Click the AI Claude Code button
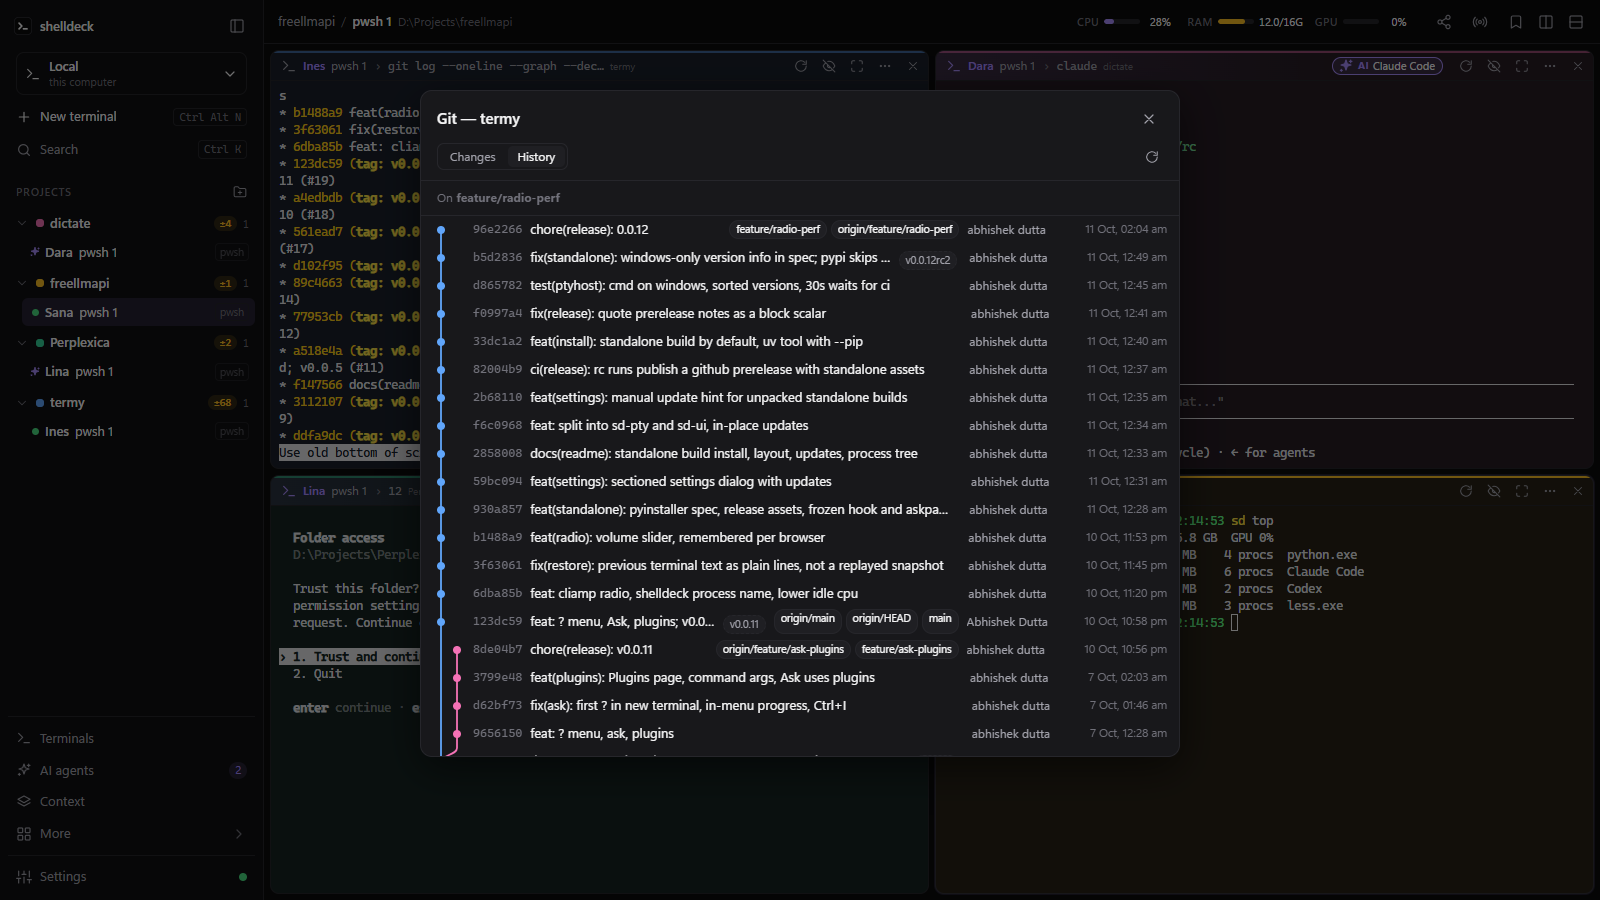 coord(1387,66)
